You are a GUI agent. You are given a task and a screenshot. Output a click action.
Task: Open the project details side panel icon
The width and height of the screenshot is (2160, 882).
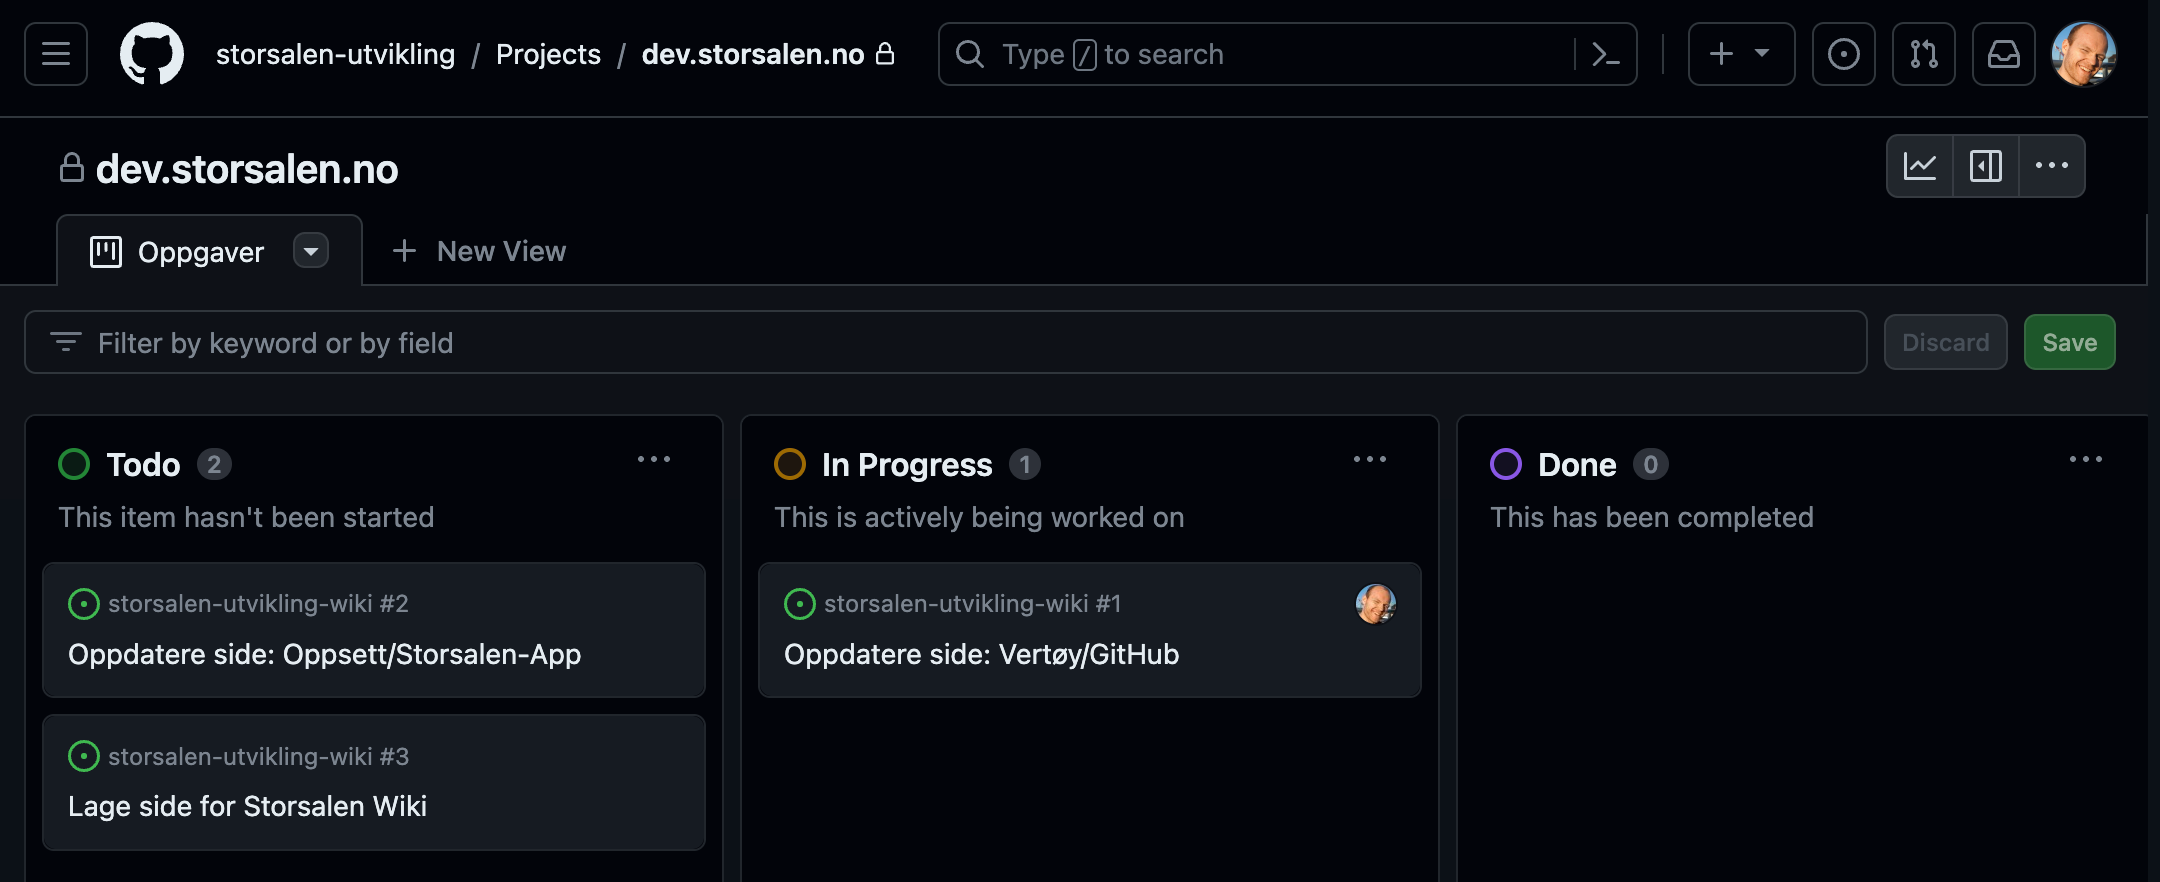1986,166
